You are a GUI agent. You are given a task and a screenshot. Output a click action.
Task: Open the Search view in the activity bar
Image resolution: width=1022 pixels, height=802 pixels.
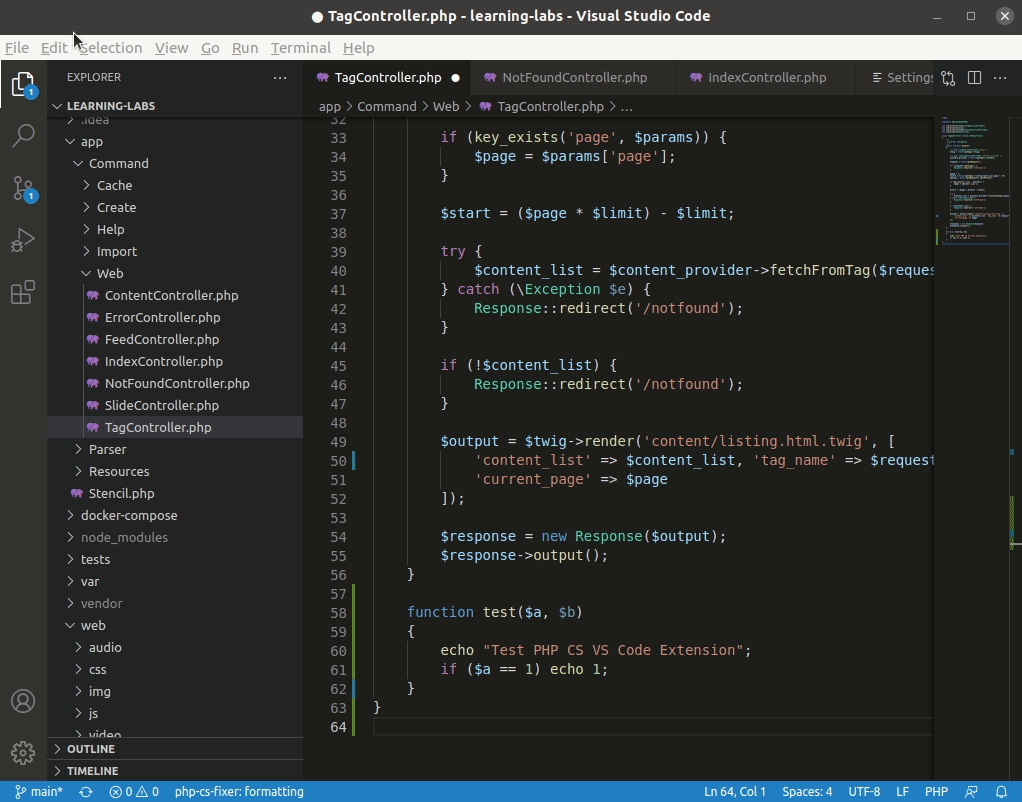23,135
